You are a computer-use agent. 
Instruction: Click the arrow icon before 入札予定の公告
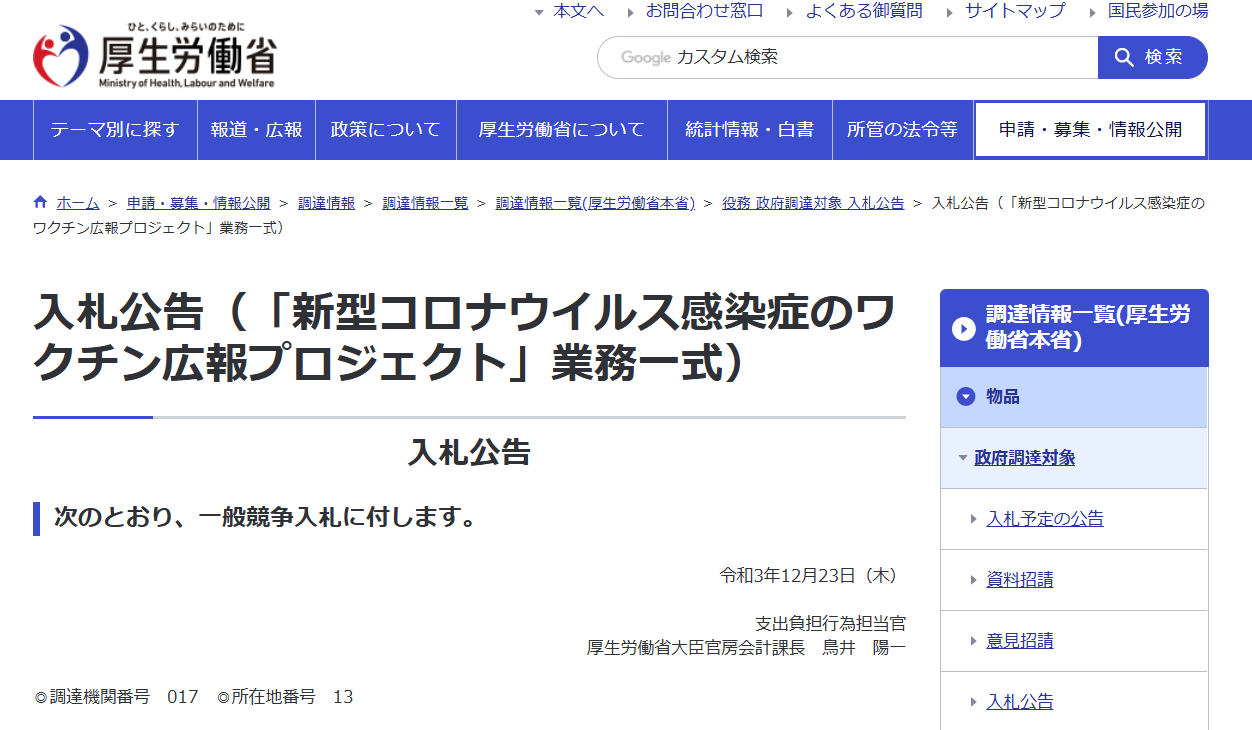(974, 519)
